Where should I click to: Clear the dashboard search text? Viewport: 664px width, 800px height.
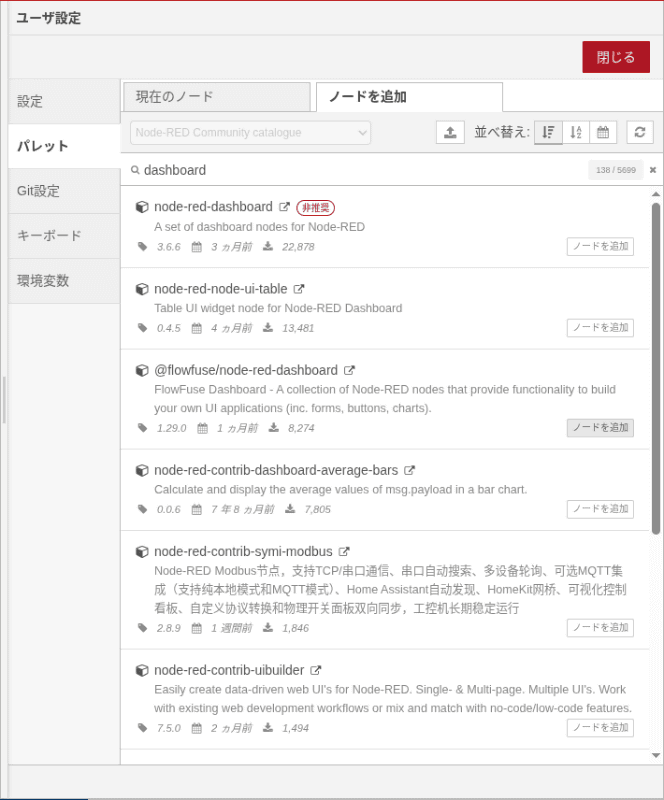click(653, 170)
